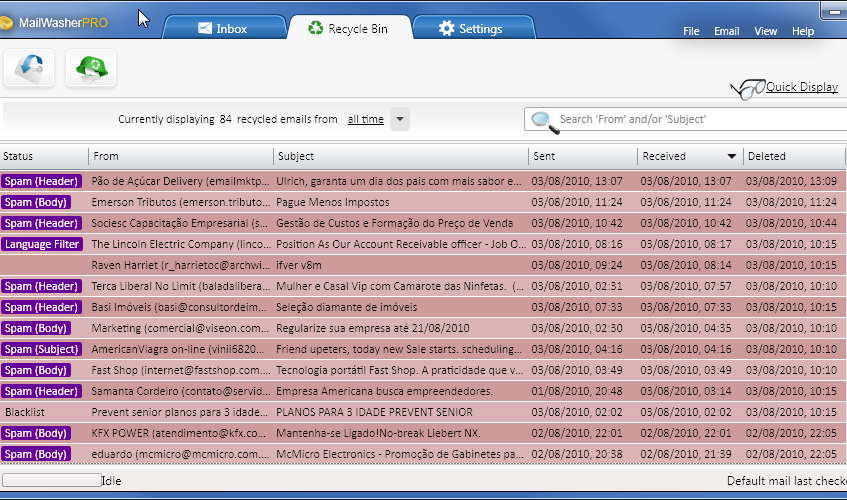Select the Pão de Açúcar Delivery email row
The height and width of the screenshot is (500, 847).
coord(422,181)
